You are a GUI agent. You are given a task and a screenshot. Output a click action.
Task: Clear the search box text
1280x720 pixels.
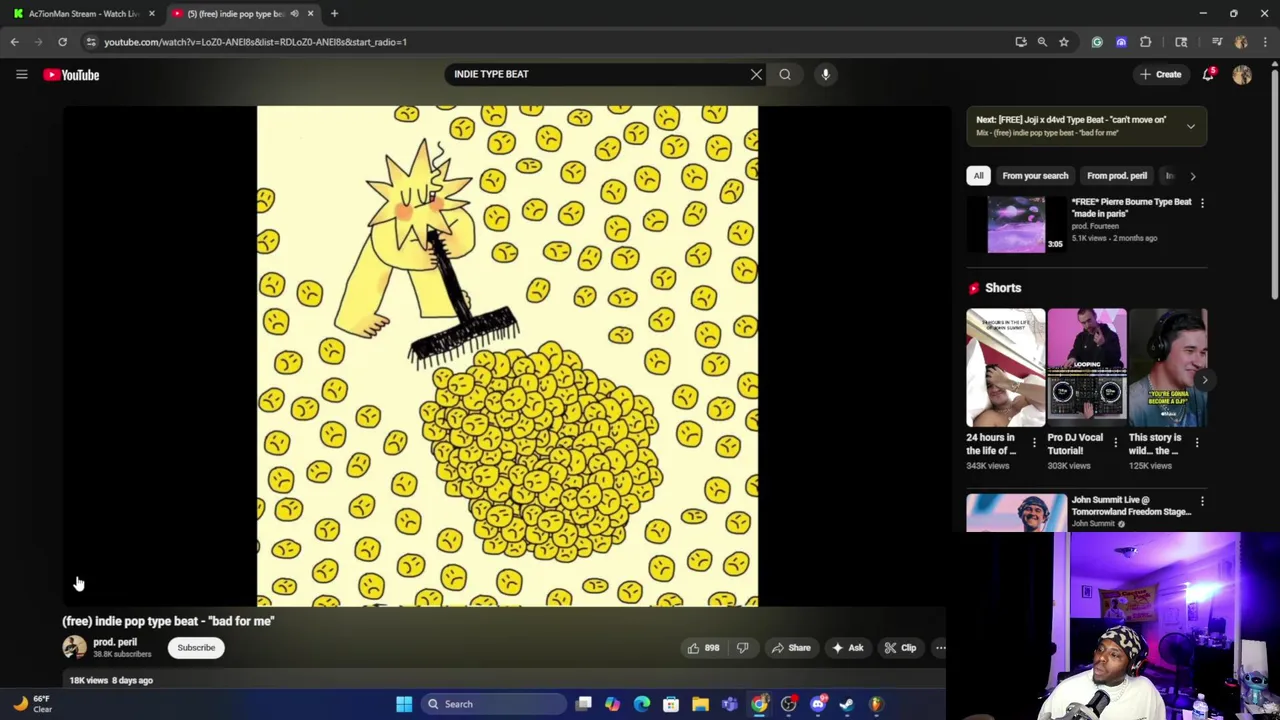(756, 74)
